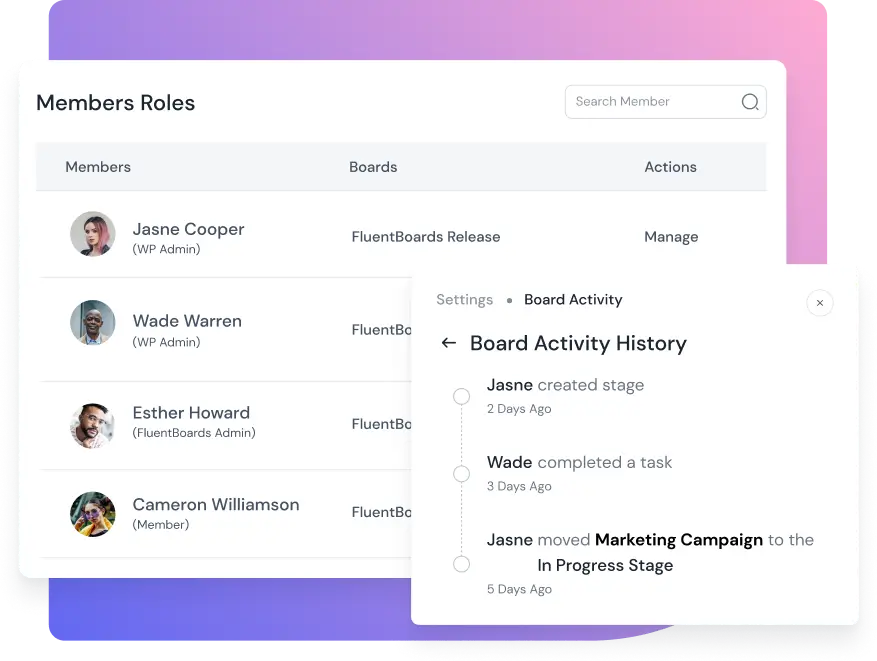Select the Board Activity breadcrumb tab
877x661 pixels.
[x=573, y=300]
